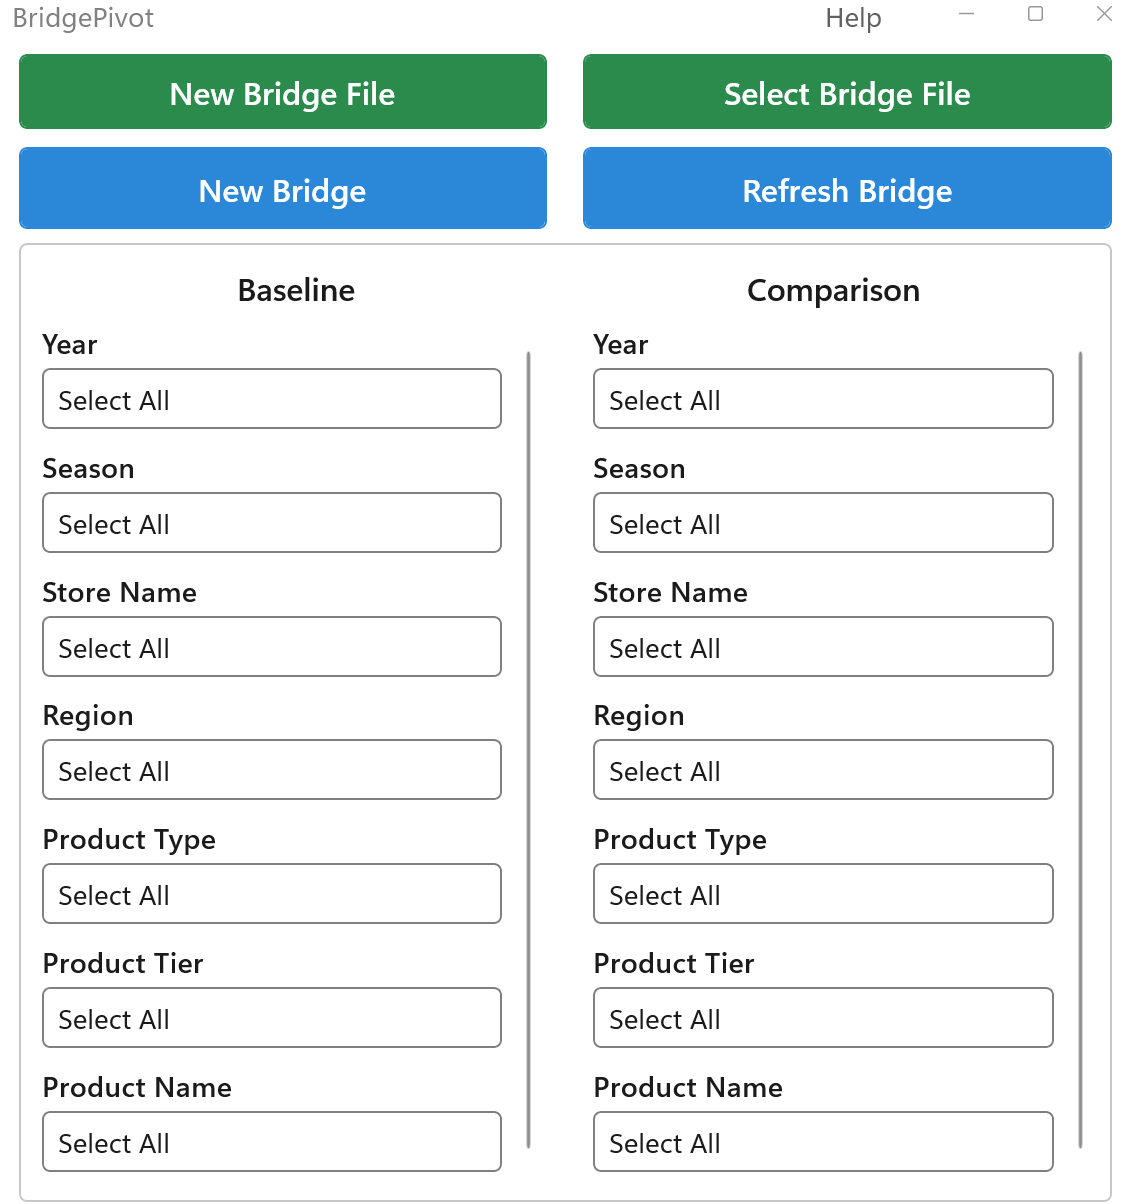The height and width of the screenshot is (1204, 1130).
Task: Refresh the current Bridge
Action: coord(847,190)
